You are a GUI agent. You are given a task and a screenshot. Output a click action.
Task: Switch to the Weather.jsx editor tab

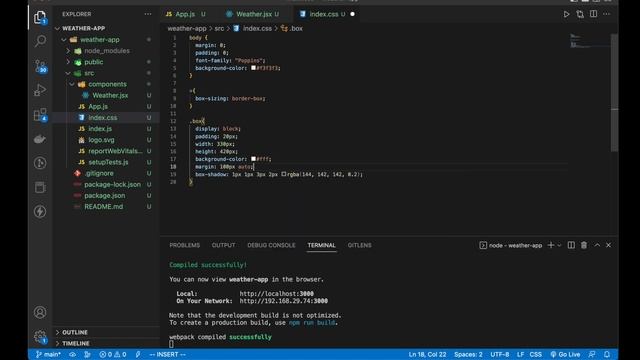point(253,14)
